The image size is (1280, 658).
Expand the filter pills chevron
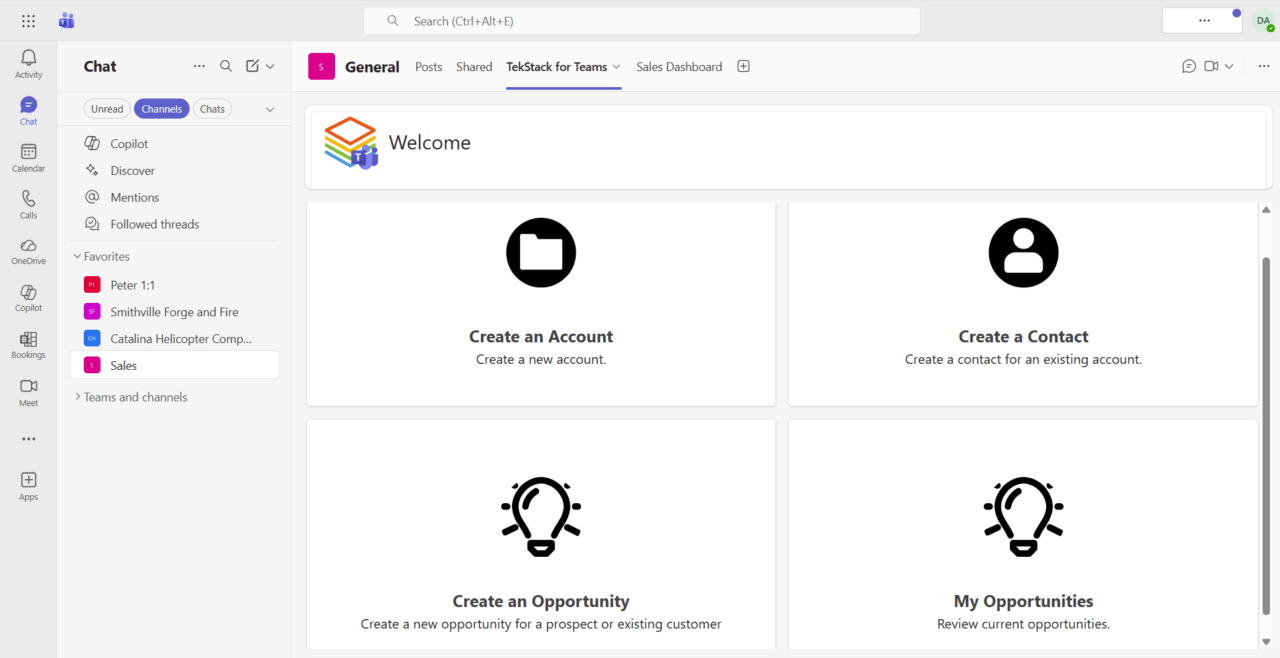click(269, 109)
